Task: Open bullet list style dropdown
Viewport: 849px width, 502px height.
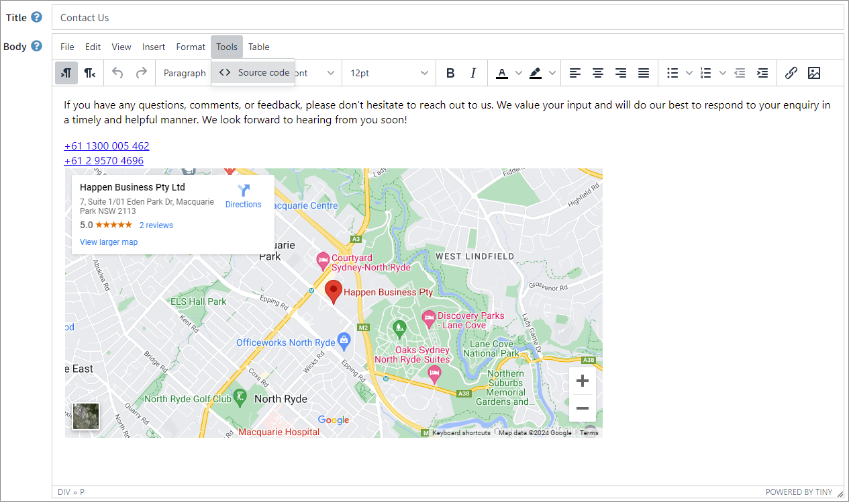Action: [689, 73]
